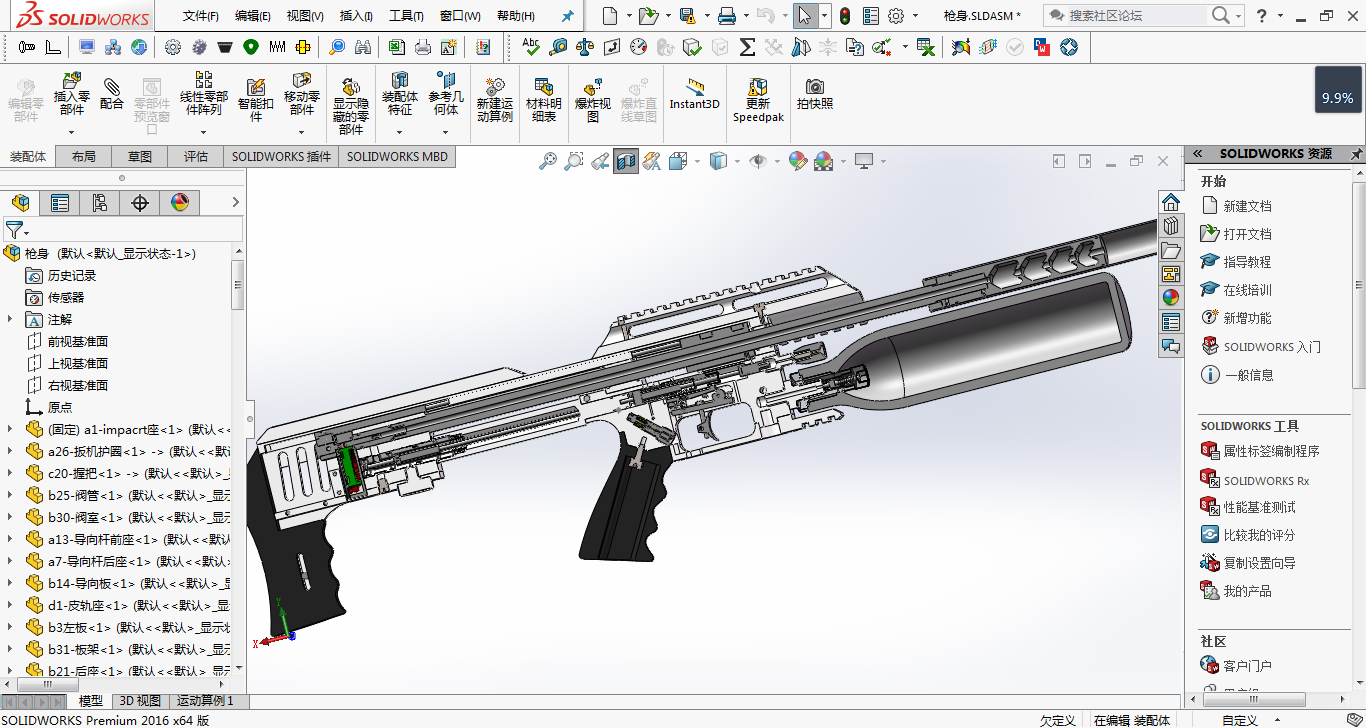Open the Appearances color ball icon in task pane
This screenshot has height=728, width=1366.
pyautogui.click(x=1170, y=297)
